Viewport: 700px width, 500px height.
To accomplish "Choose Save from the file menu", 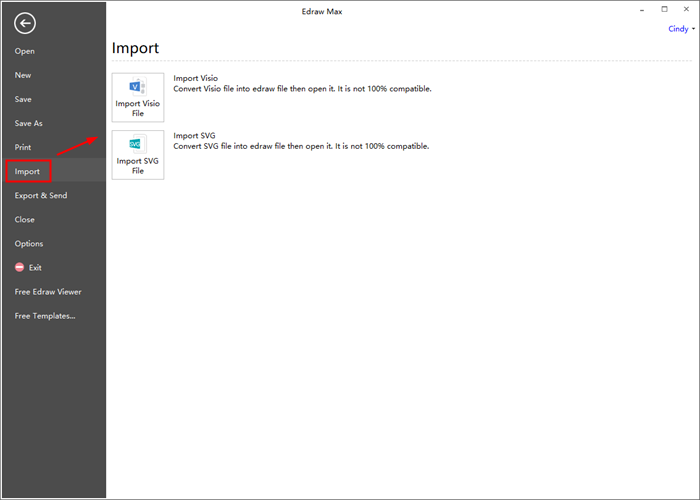I will pyautogui.click(x=23, y=100).
